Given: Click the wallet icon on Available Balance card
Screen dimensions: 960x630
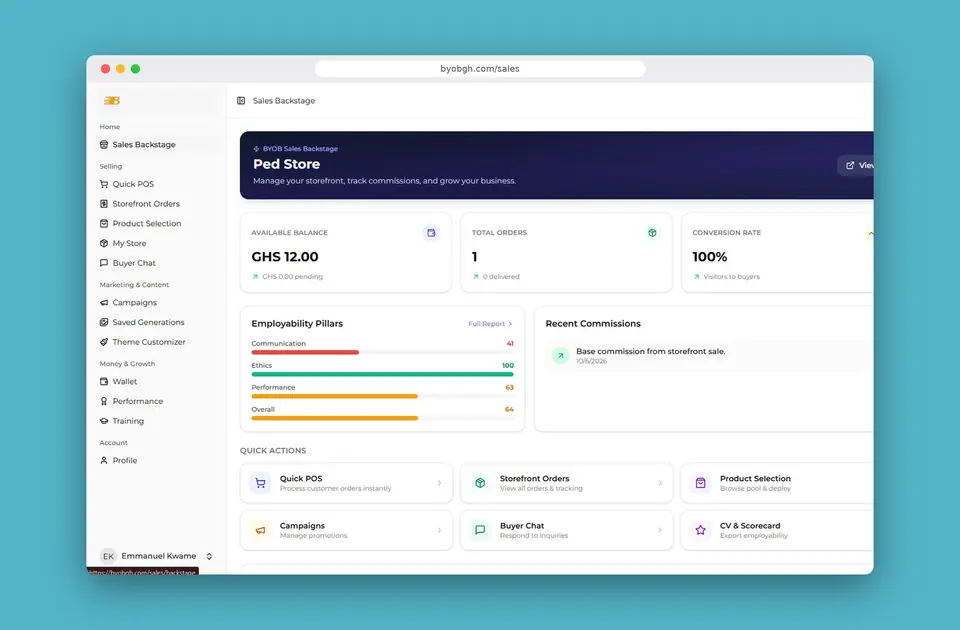Looking at the screenshot, I should click(x=431, y=233).
